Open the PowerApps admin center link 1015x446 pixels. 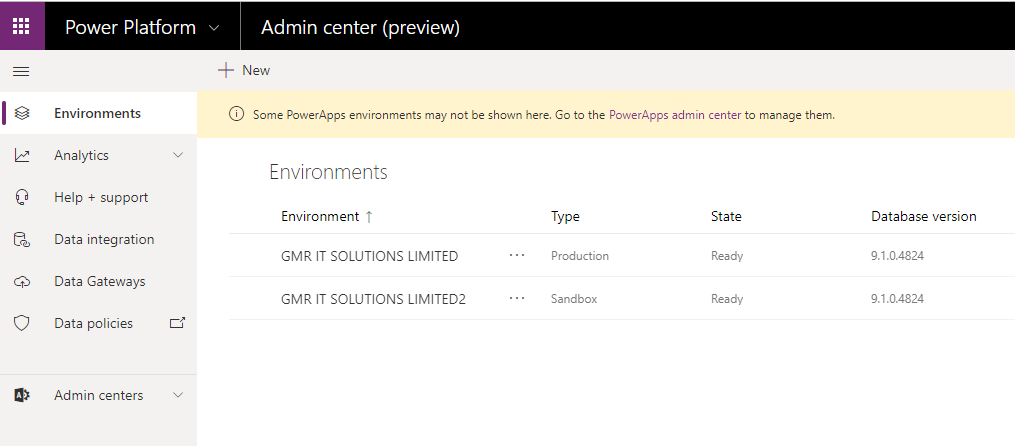click(x=675, y=115)
